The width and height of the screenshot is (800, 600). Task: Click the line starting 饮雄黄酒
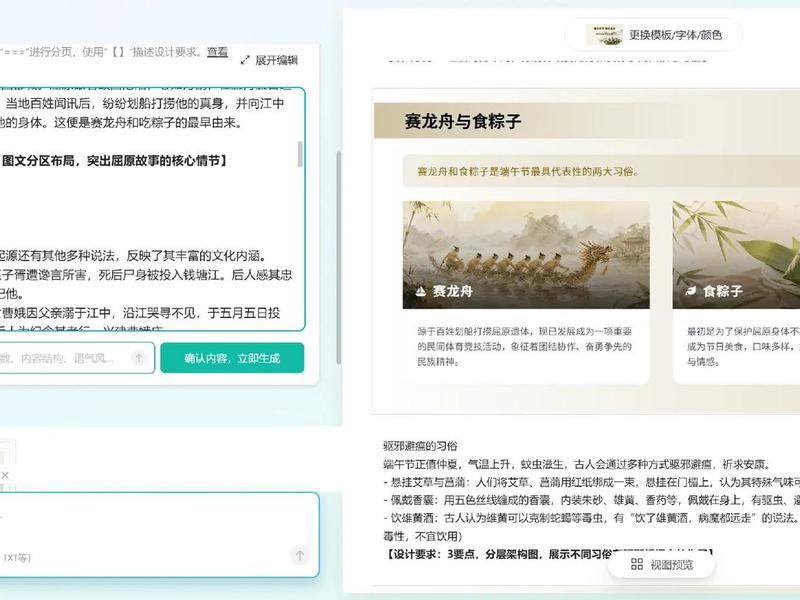click(591, 518)
